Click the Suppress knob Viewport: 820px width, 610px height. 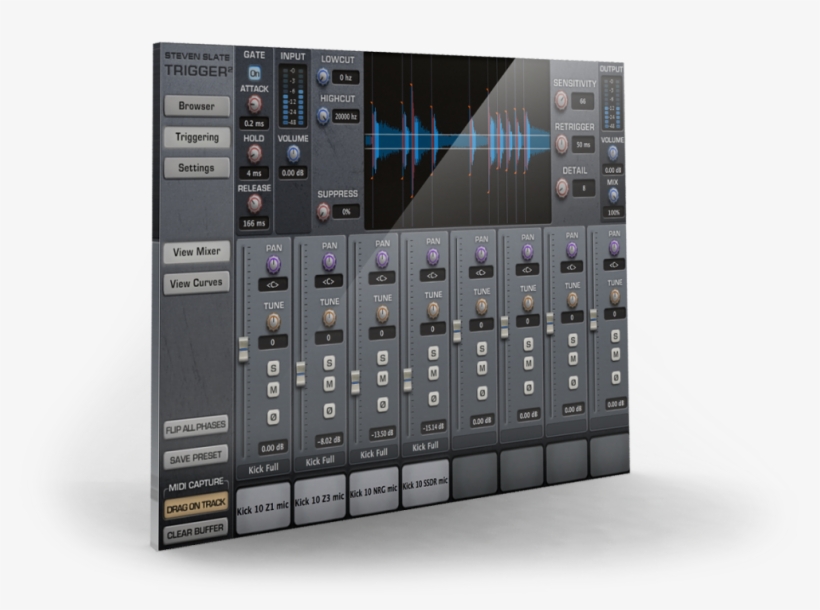tap(323, 212)
